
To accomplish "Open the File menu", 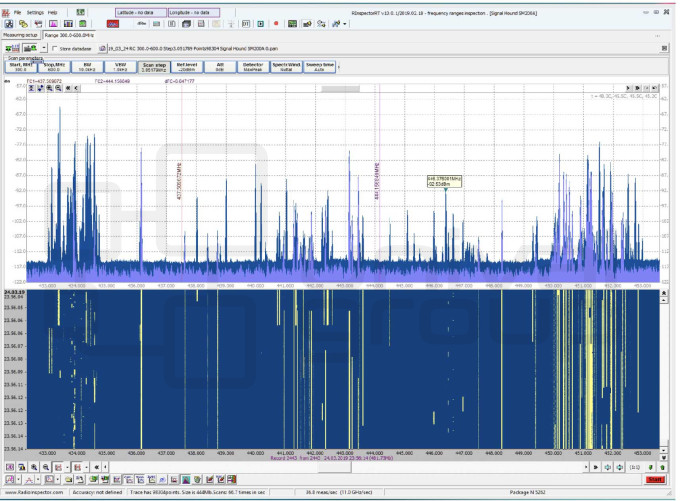I will (17, 12).
